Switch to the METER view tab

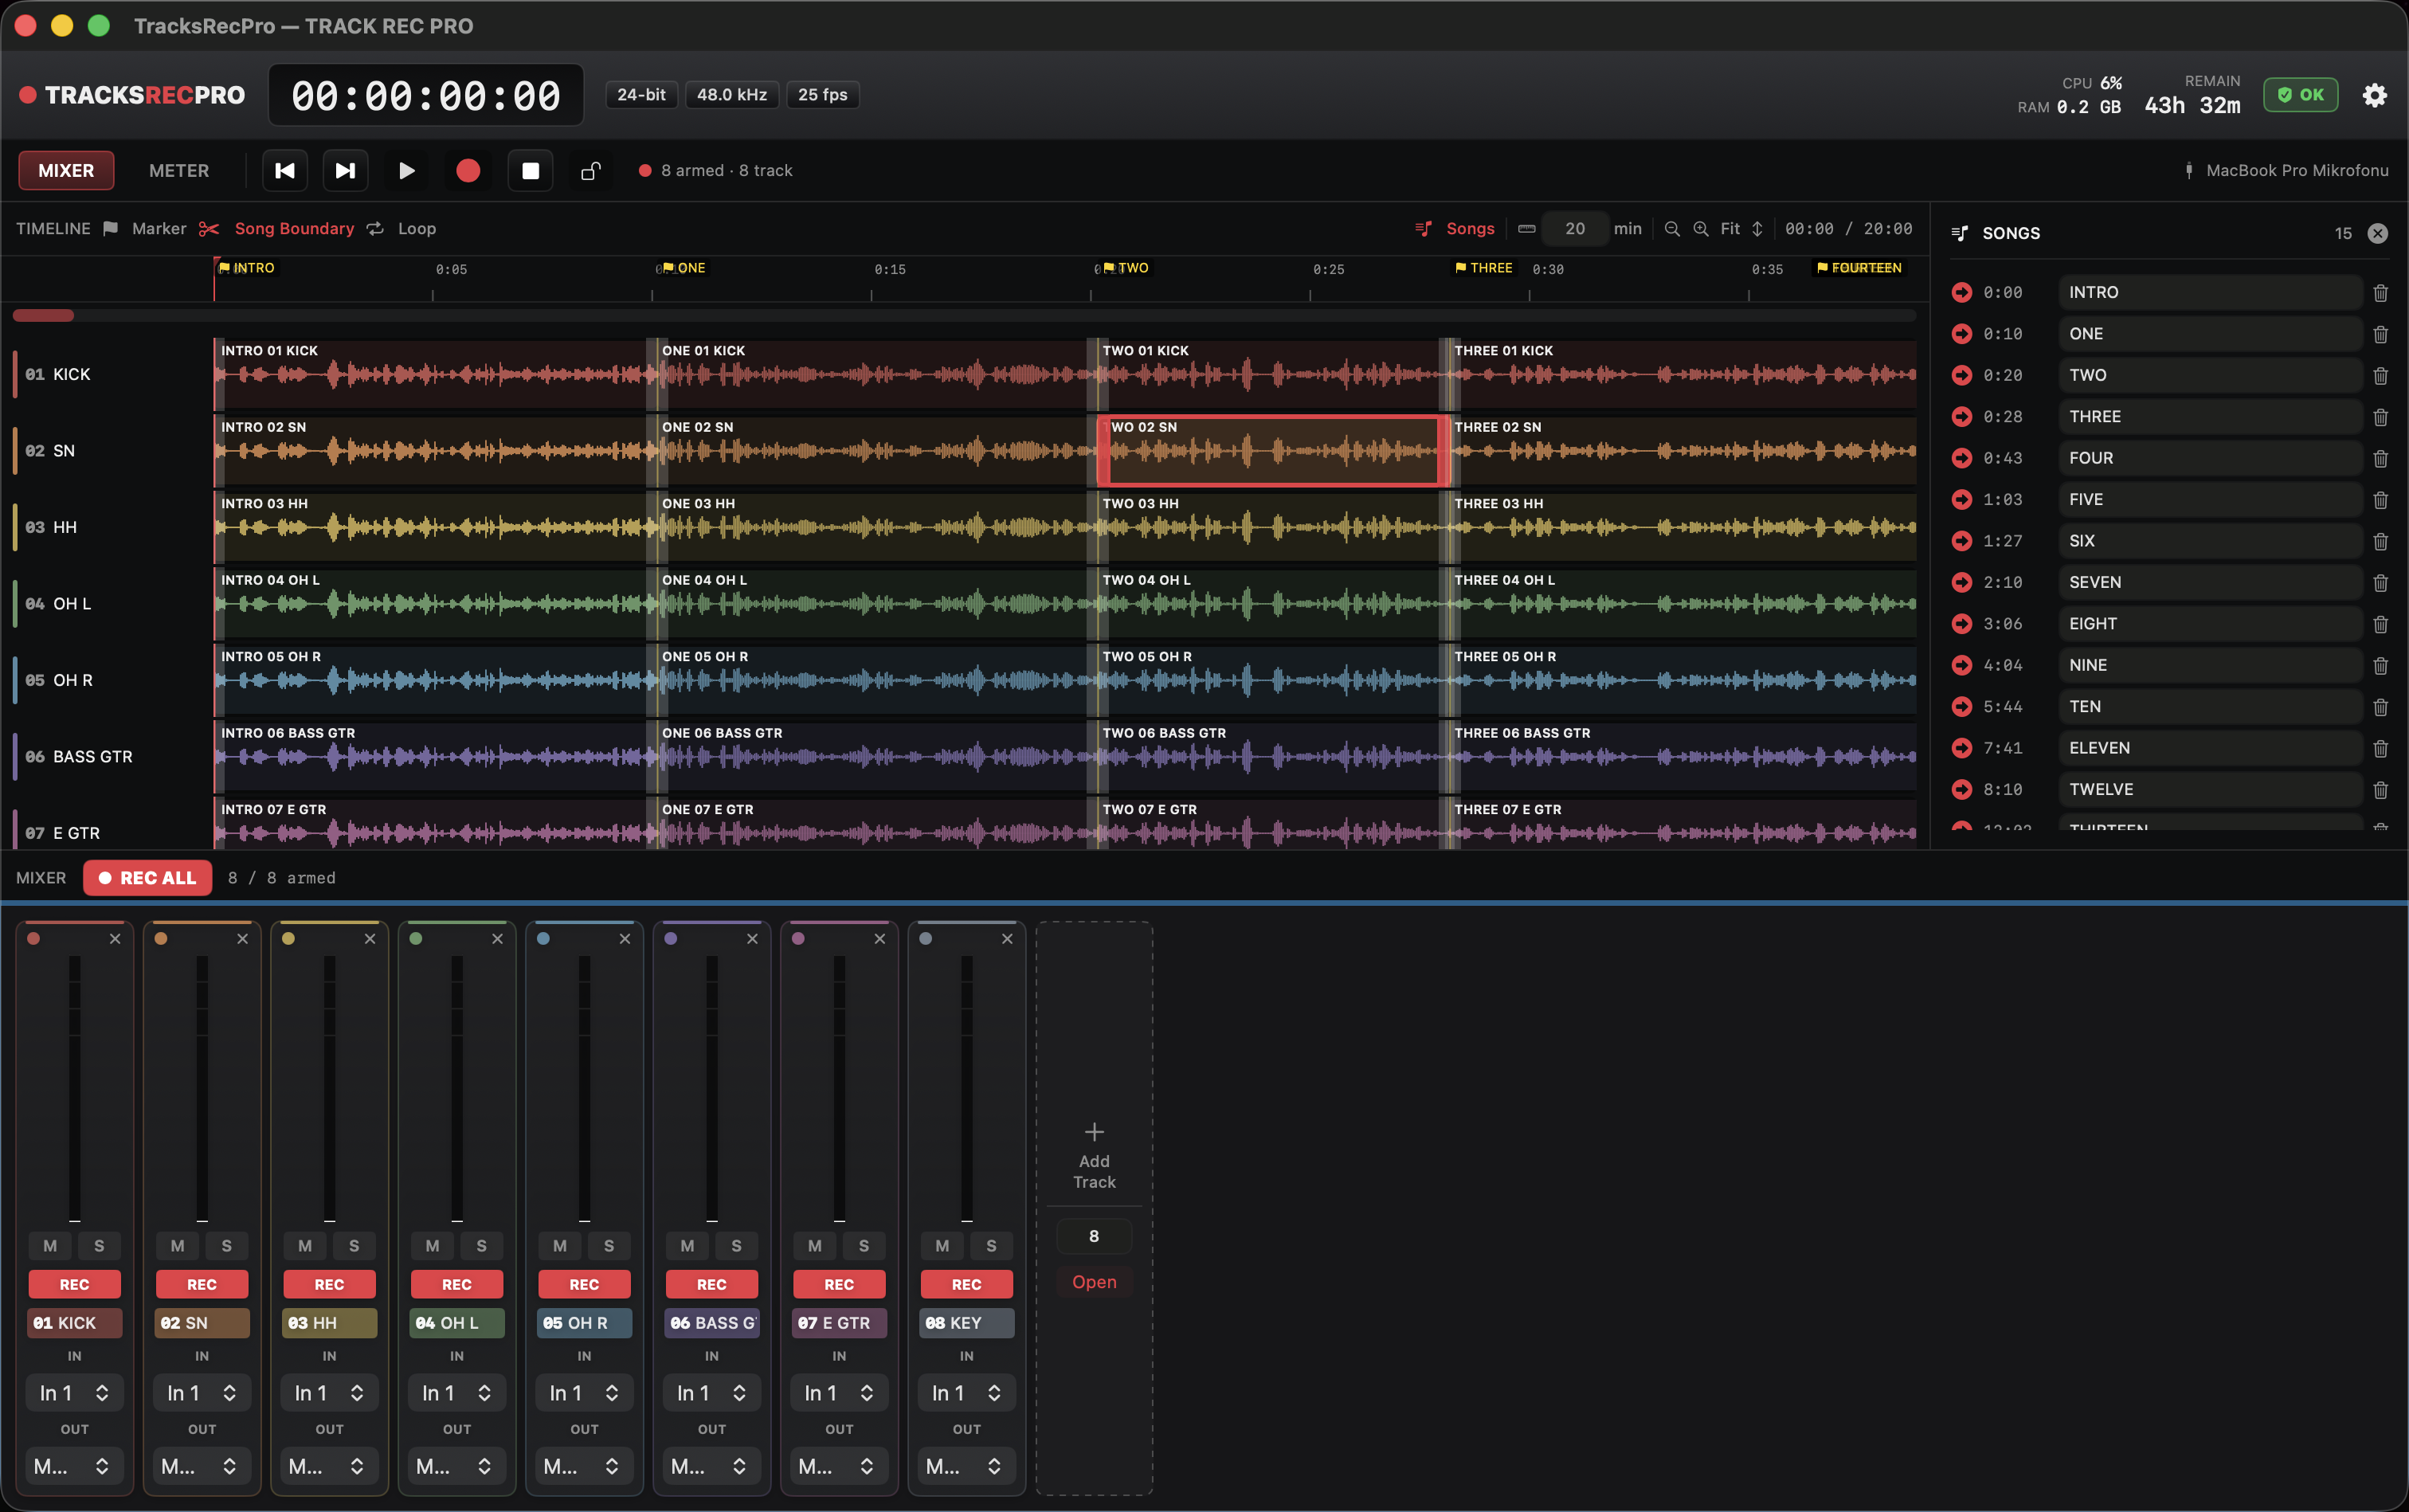(x=179, y=171)
